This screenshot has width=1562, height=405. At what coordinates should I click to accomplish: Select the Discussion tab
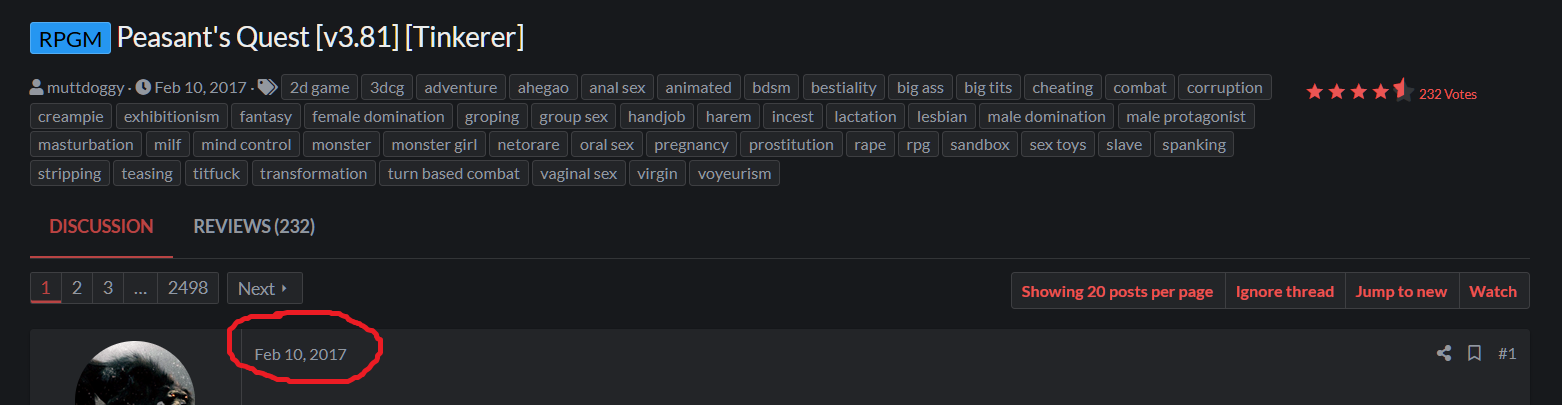coord(101,227)
